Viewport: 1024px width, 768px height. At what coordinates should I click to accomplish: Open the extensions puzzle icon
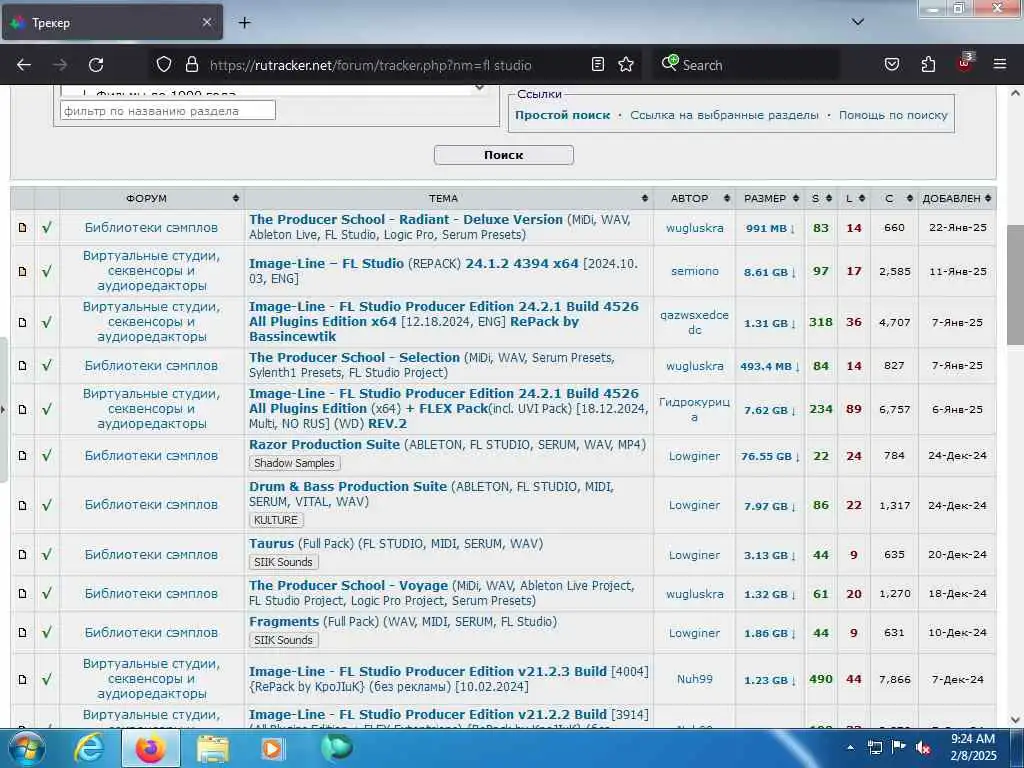pyautogui.click(x=928, y=64)
